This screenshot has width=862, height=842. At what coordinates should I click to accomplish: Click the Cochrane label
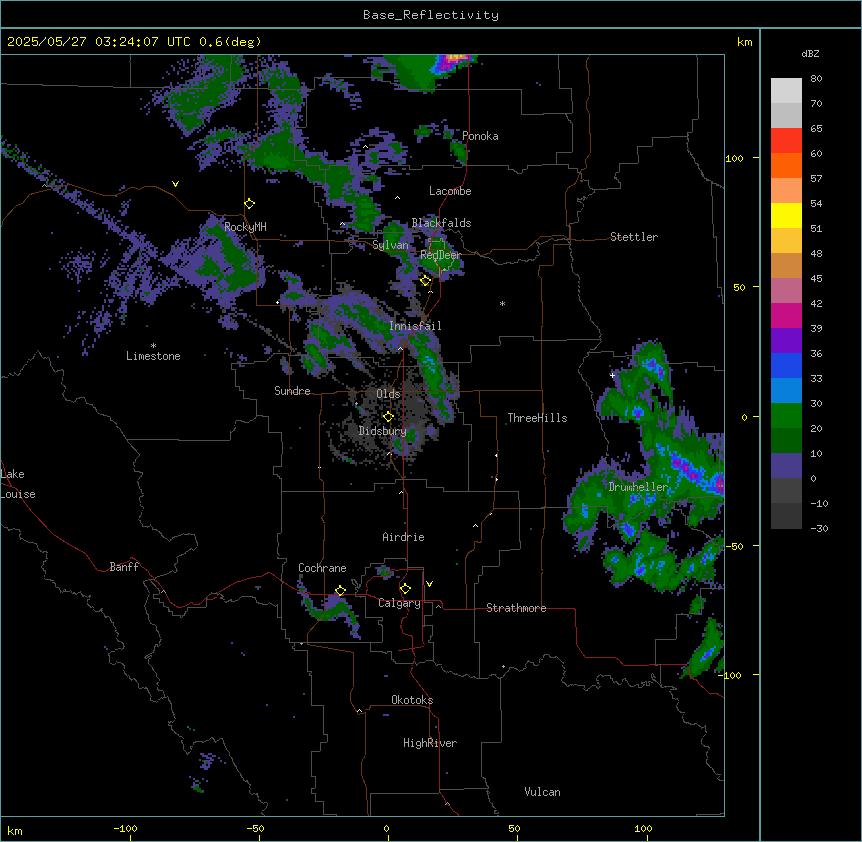(322, 568)
